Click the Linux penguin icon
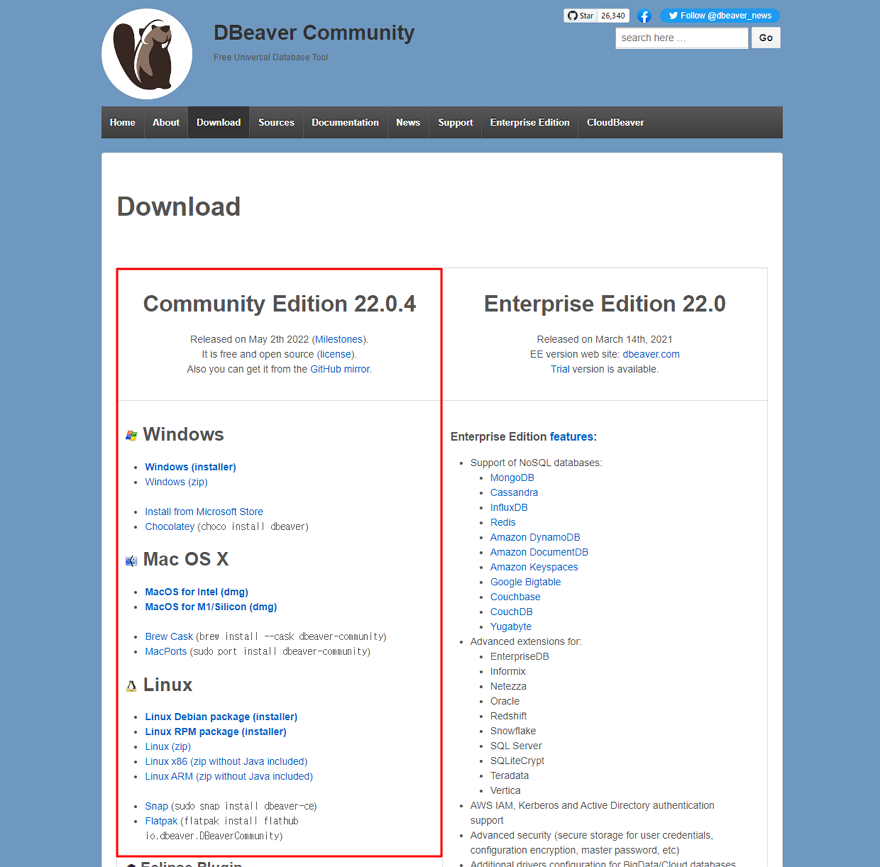The image size is (880, 867). click(131, 686)
